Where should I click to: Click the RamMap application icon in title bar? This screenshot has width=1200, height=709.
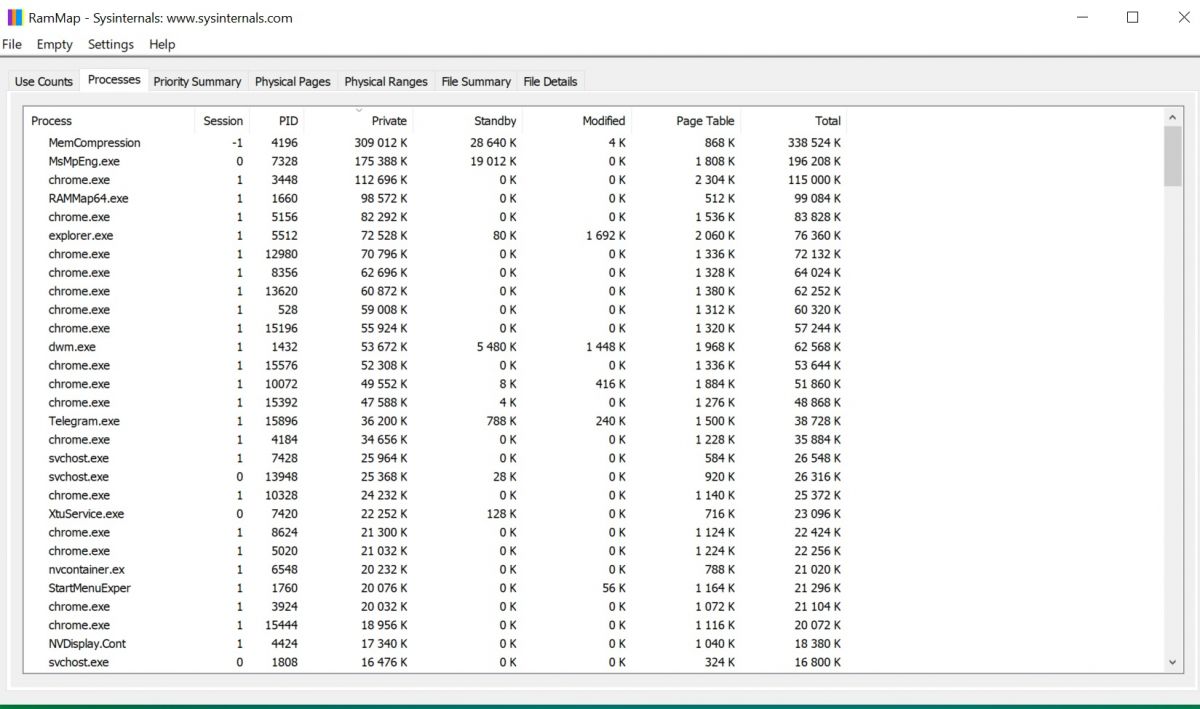pyautogui.click(x=15, y=17)
